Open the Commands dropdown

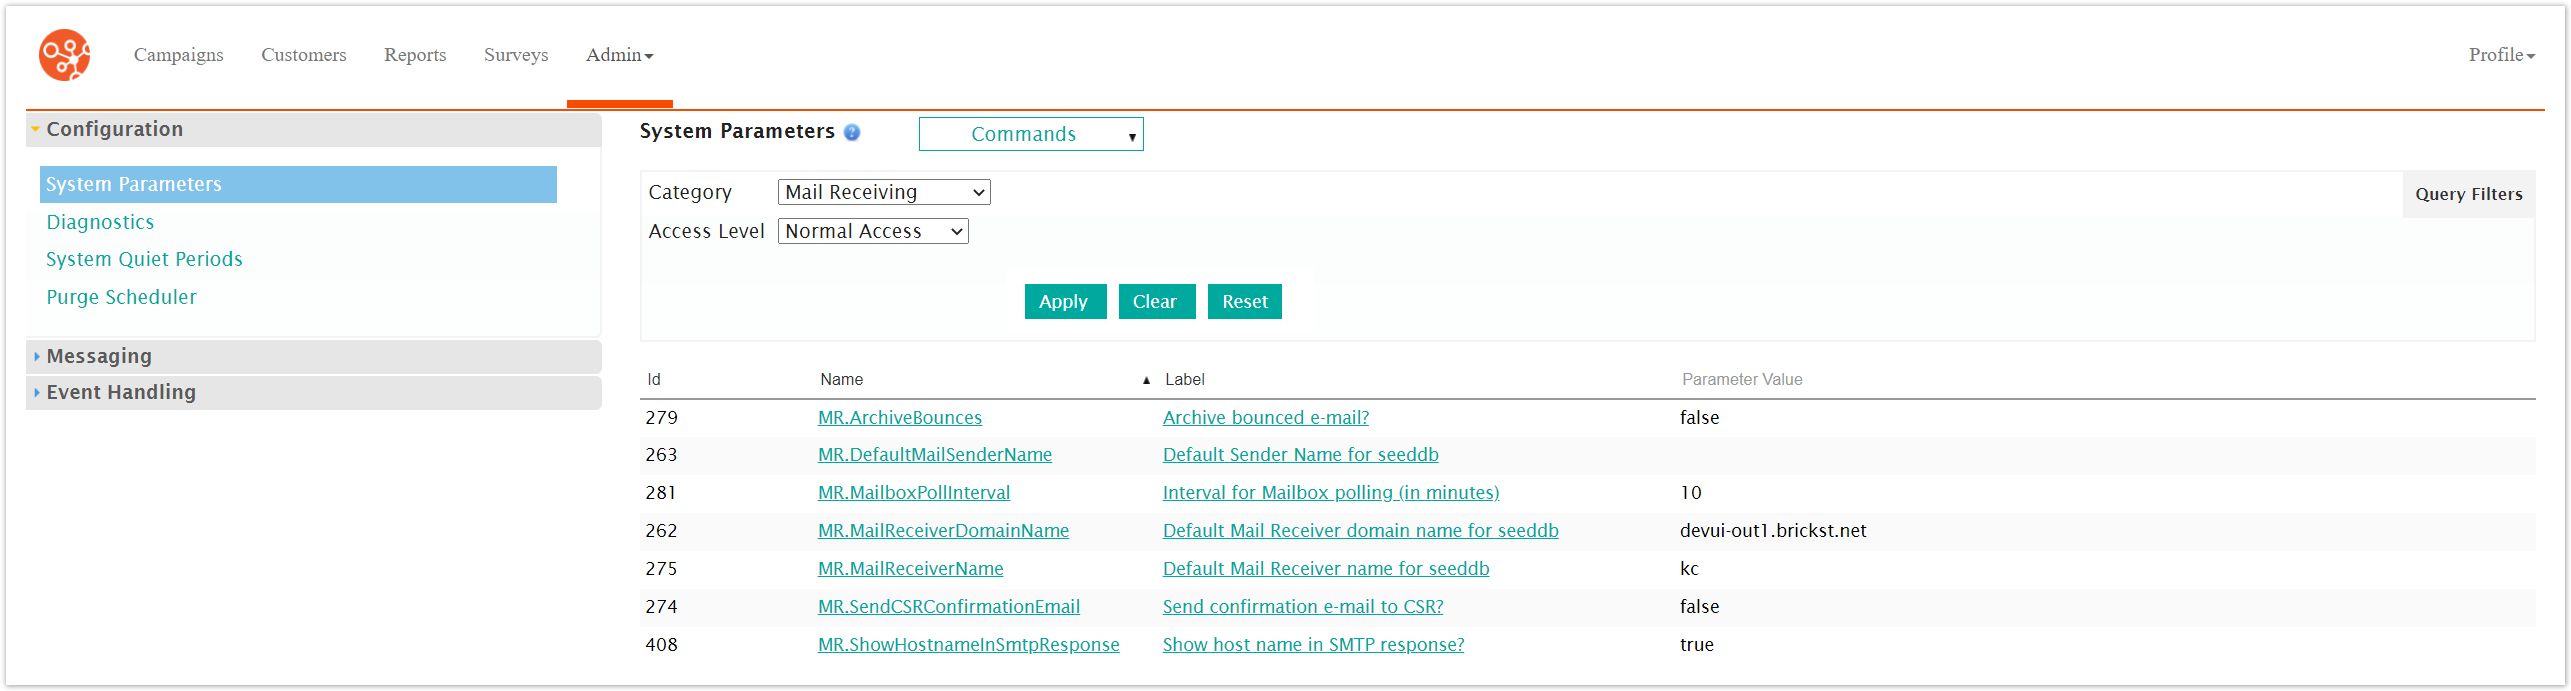pyautogui.click(x=1031, y=134)
